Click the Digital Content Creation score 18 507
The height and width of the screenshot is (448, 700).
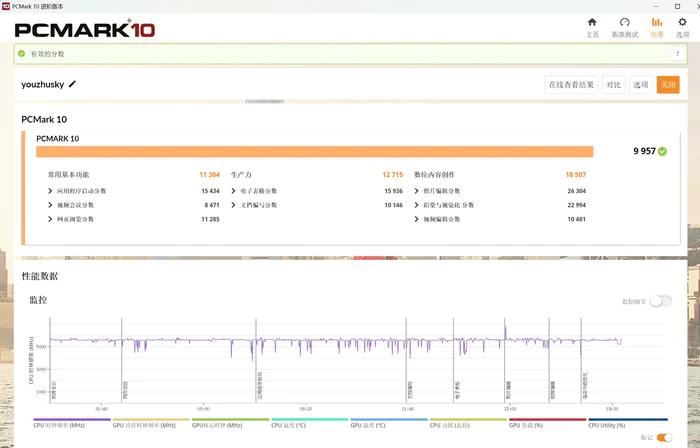coord(575,175)
